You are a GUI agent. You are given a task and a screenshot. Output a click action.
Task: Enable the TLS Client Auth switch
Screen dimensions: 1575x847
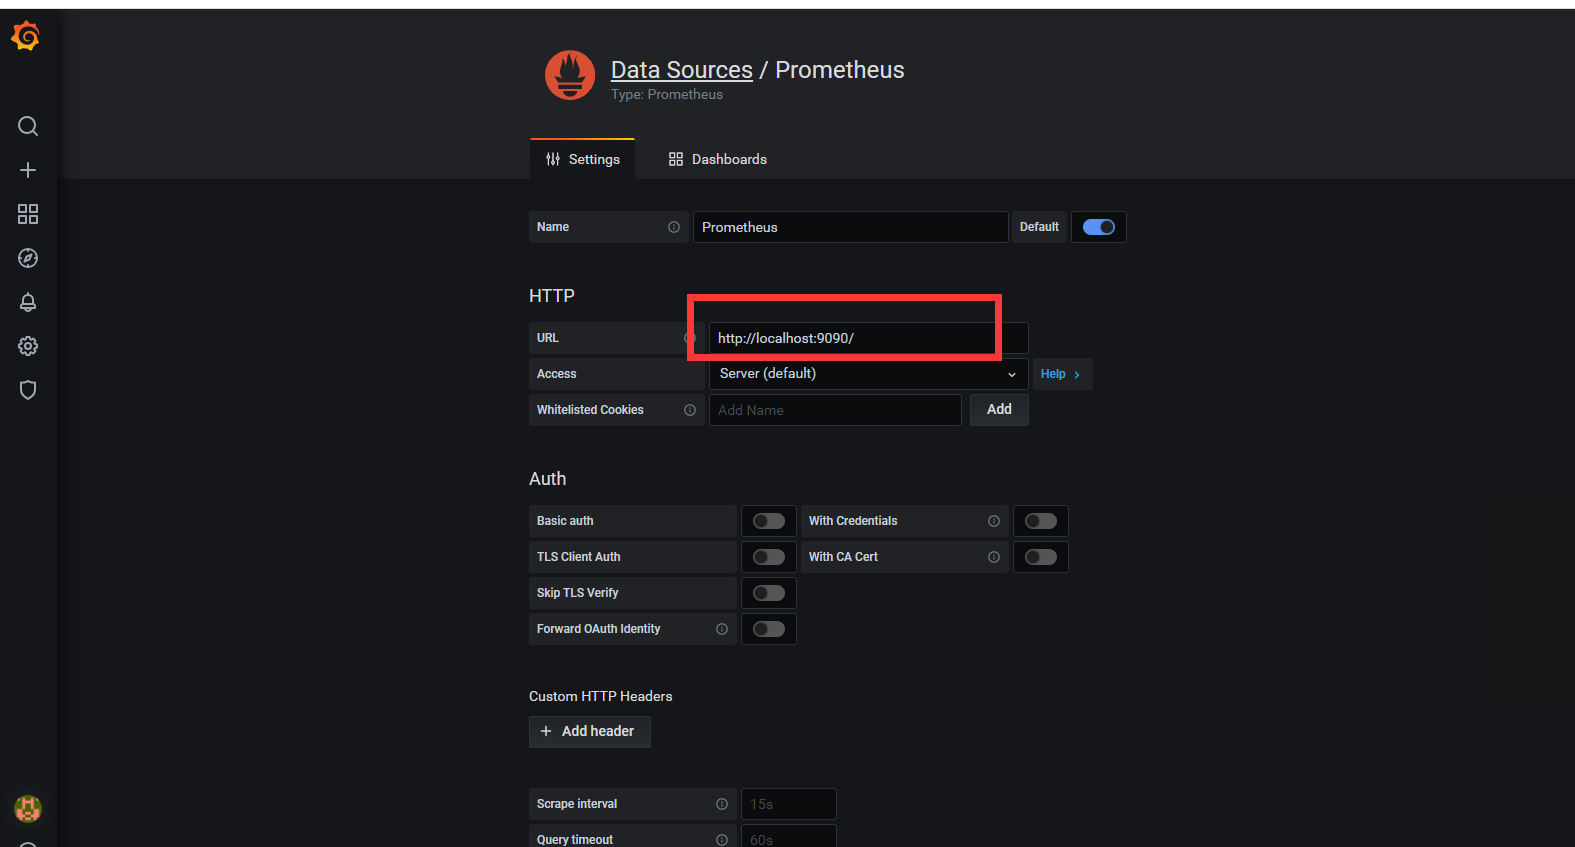[x=769, y=557]
